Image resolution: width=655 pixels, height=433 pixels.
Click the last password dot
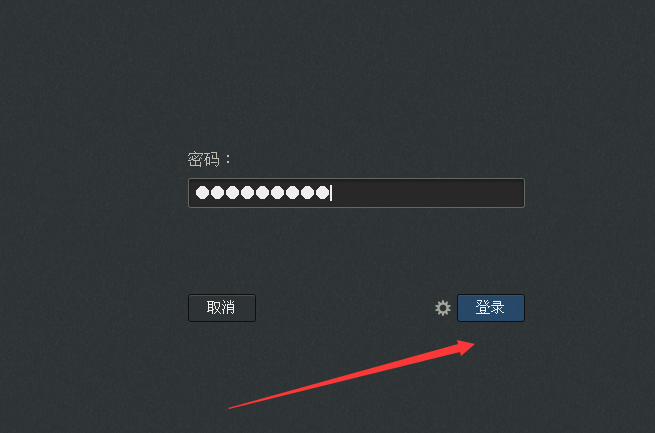(322, 192)
